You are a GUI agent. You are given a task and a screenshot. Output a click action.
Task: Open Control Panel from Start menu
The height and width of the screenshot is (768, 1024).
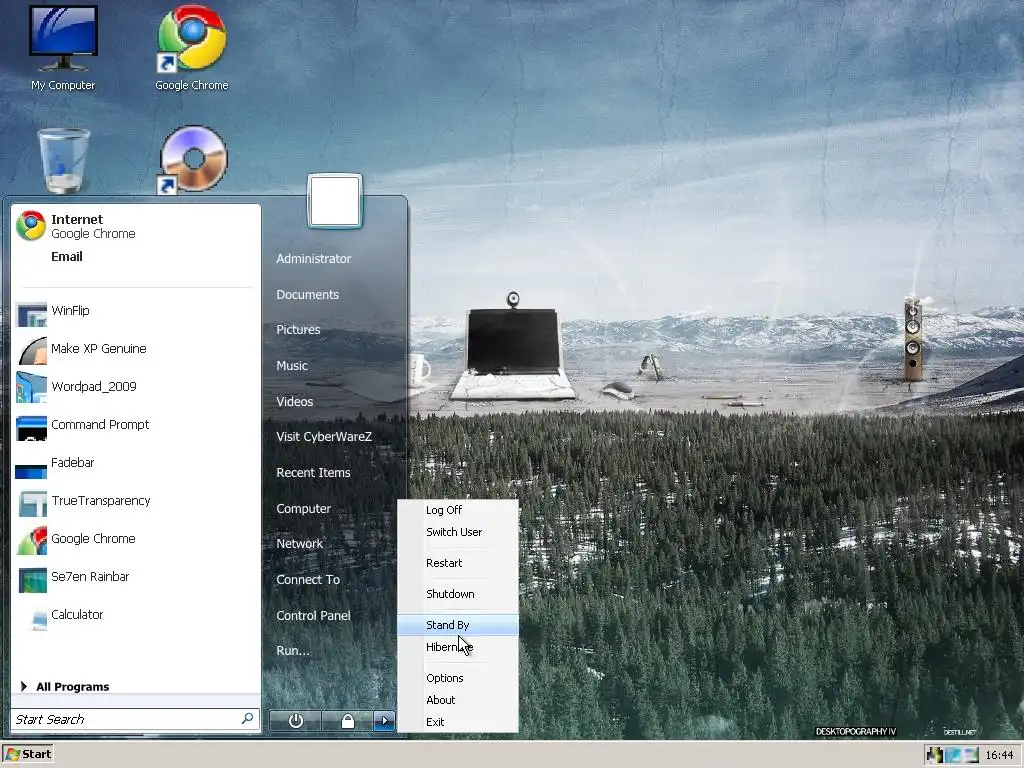(x=313, y=616)
